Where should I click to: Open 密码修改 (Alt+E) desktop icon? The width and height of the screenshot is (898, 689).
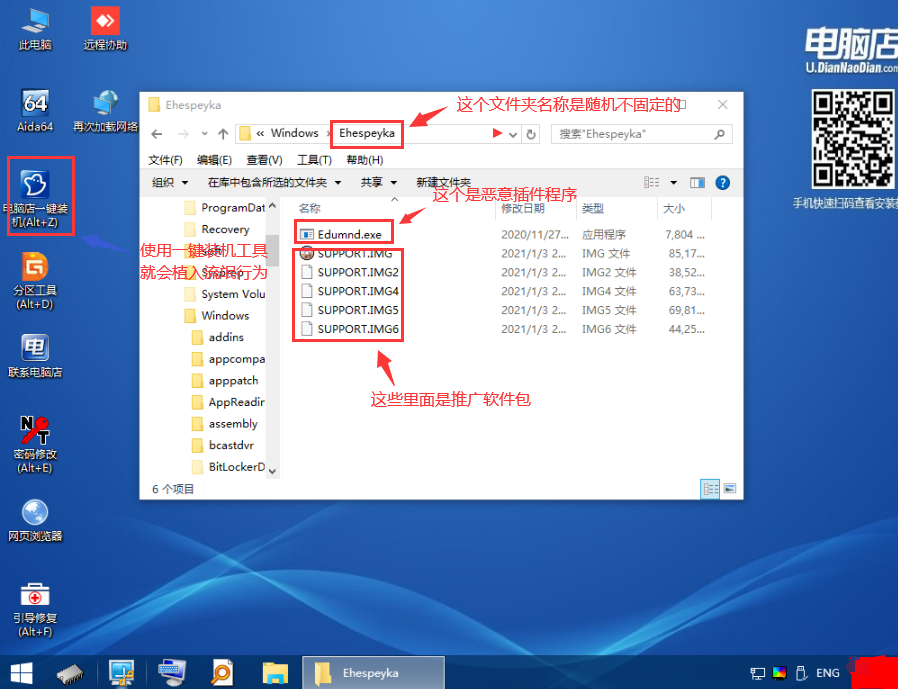click(35, 444)
